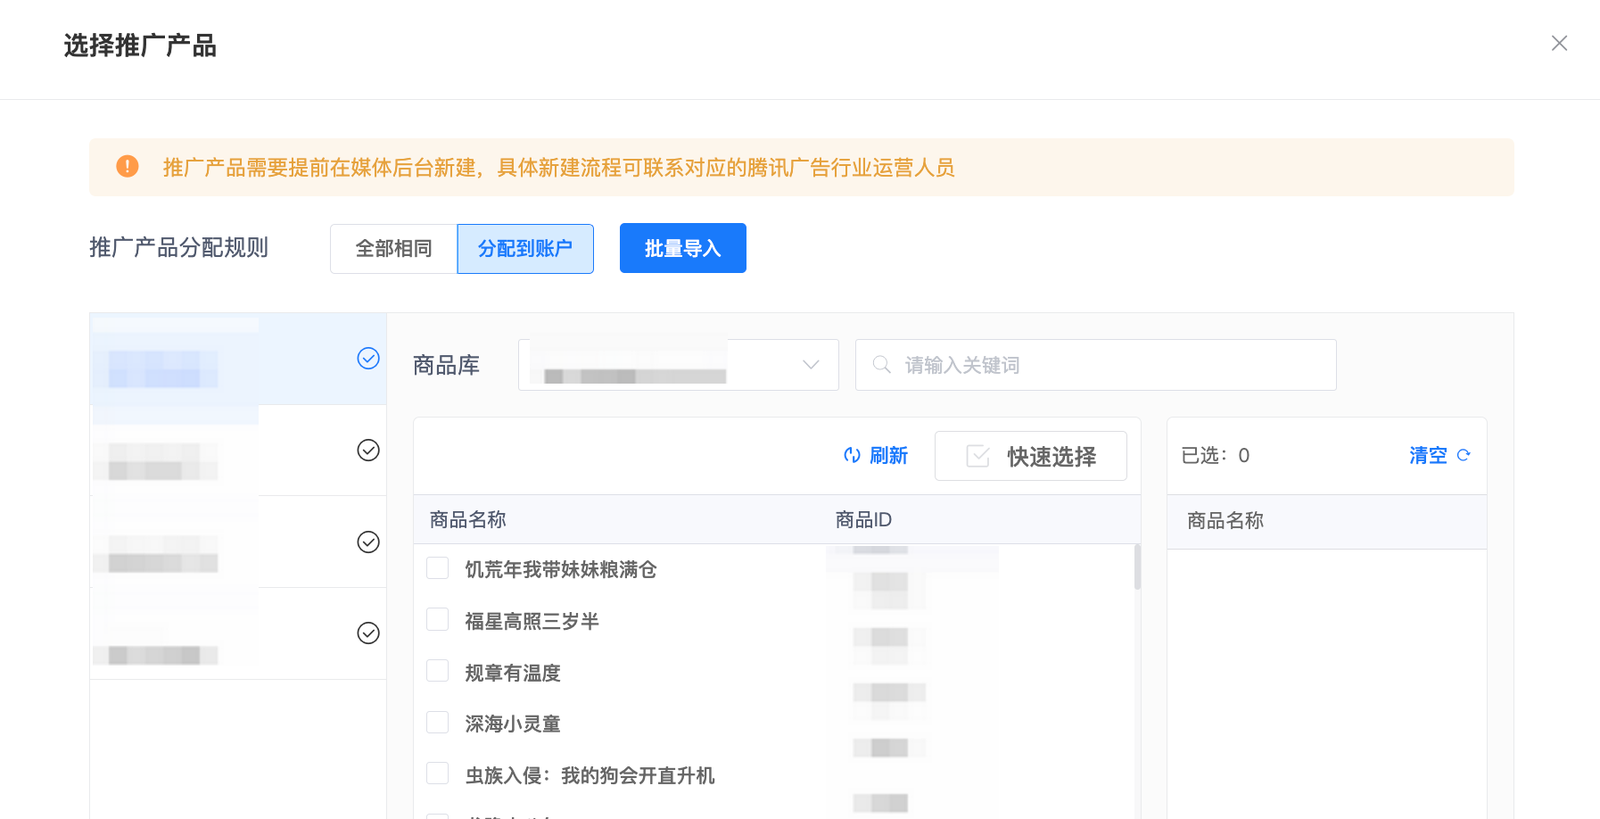Open 批量导入 bulk import

(683, 248)
